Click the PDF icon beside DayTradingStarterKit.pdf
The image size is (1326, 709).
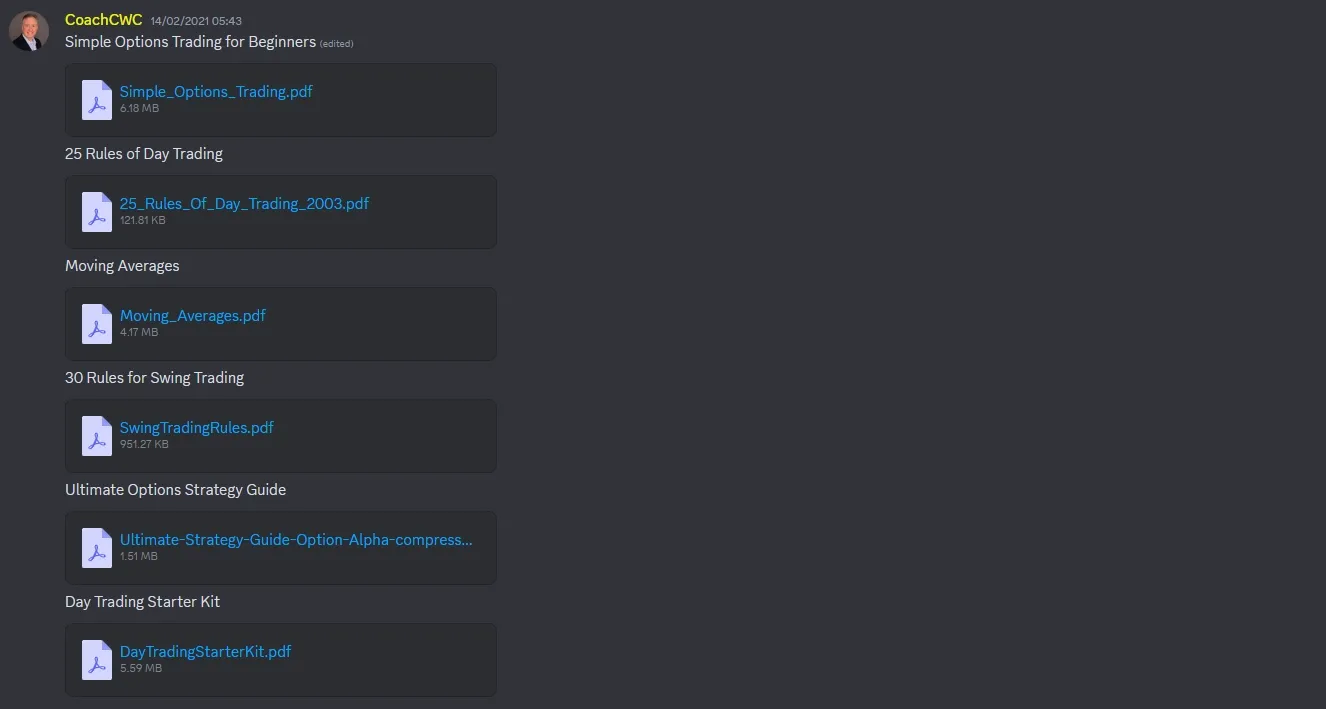point(97,660)
